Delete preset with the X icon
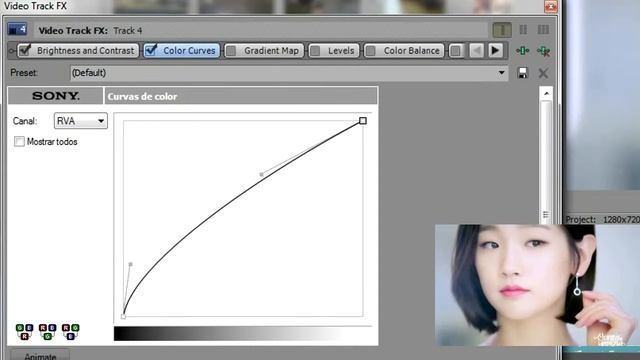640x360 pixels. tap(543, 73)
